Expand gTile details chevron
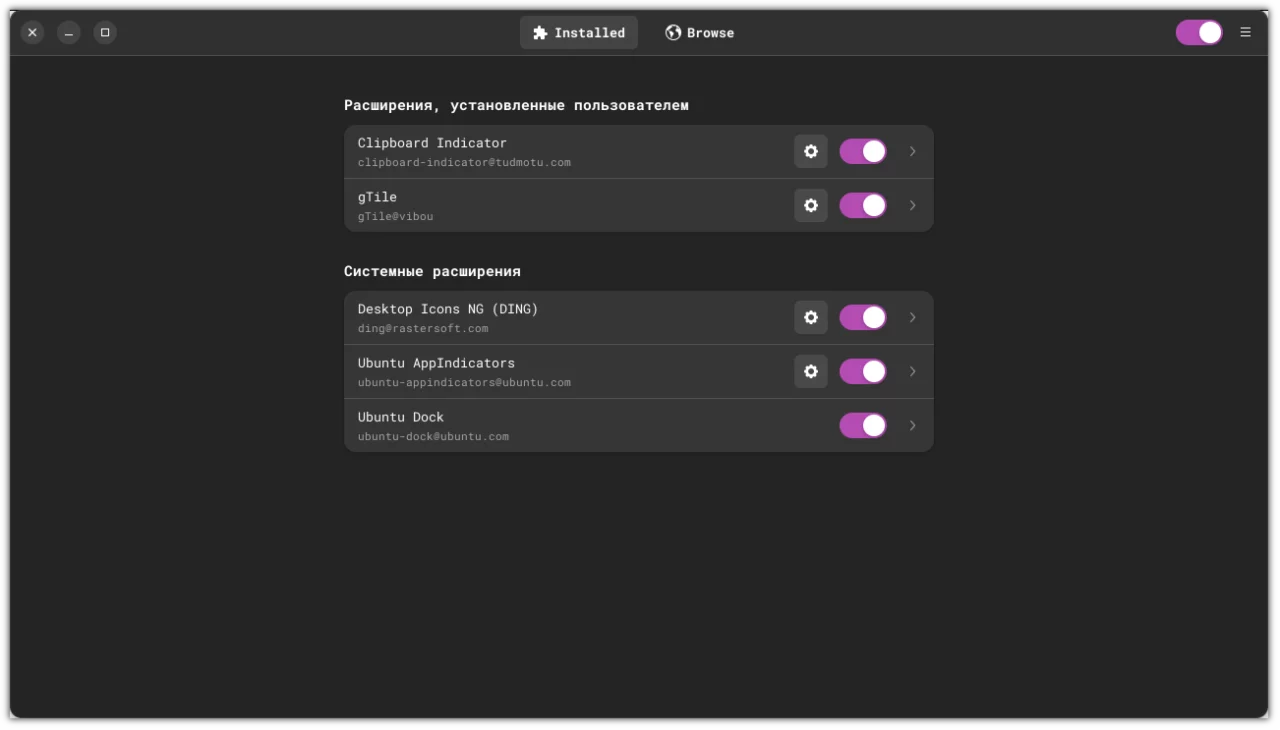Viewport: 1280px width, 730px height. tap(912, 205)
